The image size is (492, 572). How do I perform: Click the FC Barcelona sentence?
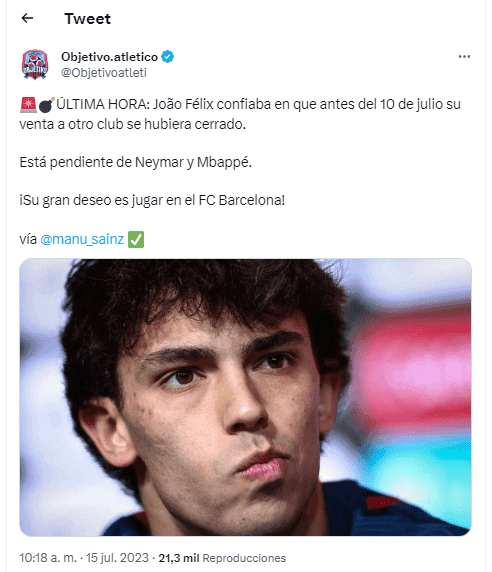(x=152, y=200)
